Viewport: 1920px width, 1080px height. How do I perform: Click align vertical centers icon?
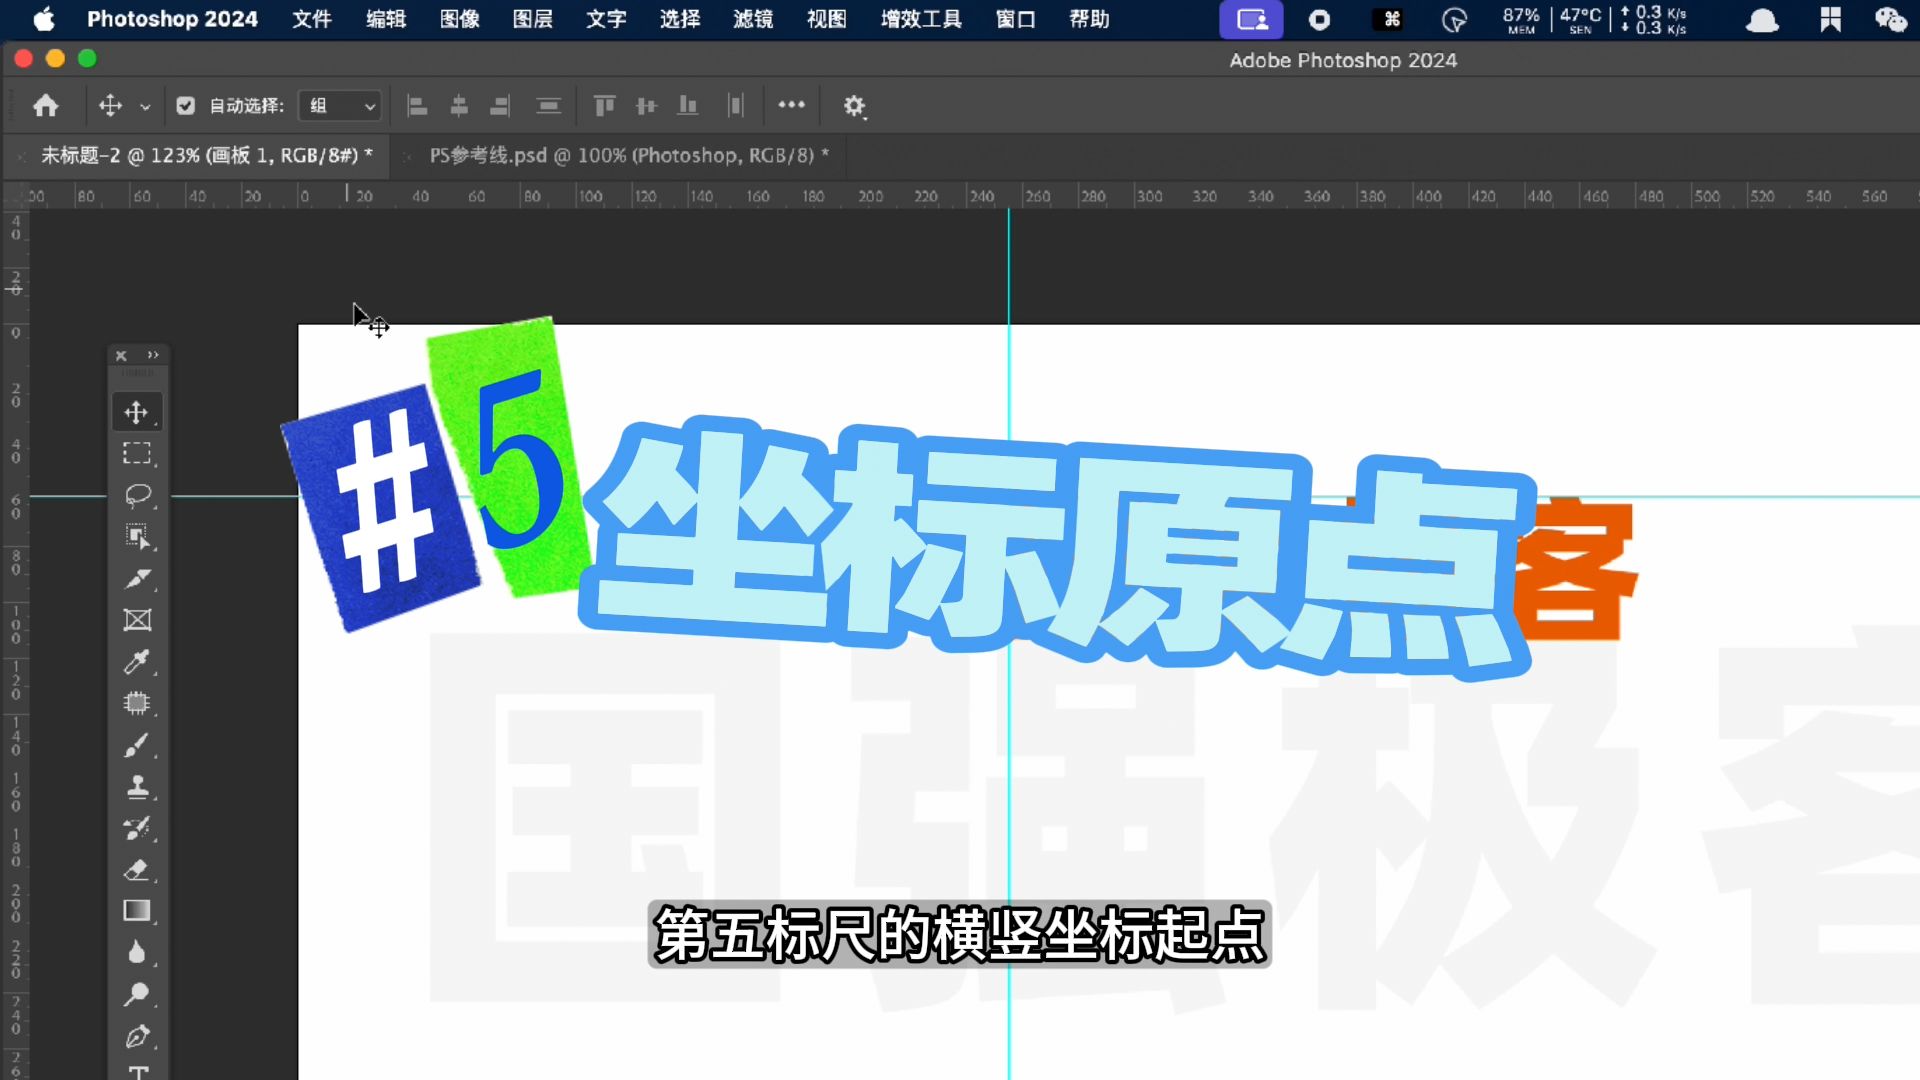point(646,105)
